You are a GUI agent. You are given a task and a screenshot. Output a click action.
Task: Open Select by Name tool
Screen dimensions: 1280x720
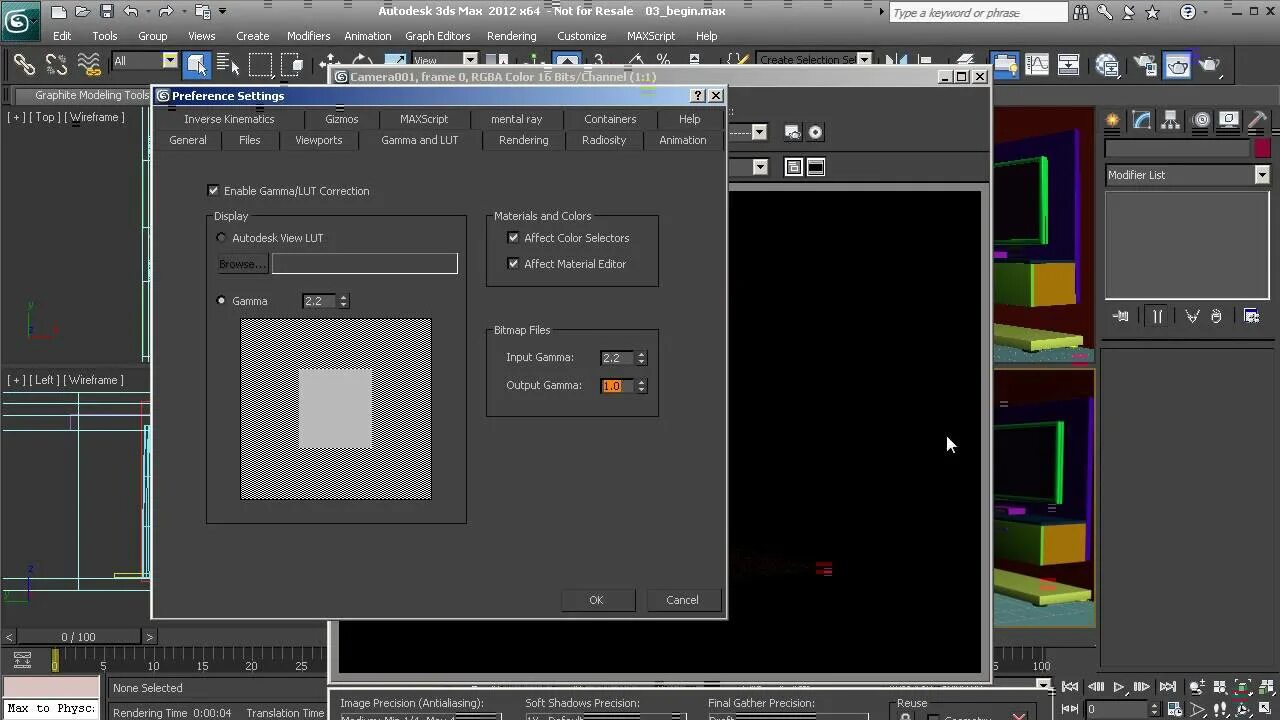click(x=226, y=65)
